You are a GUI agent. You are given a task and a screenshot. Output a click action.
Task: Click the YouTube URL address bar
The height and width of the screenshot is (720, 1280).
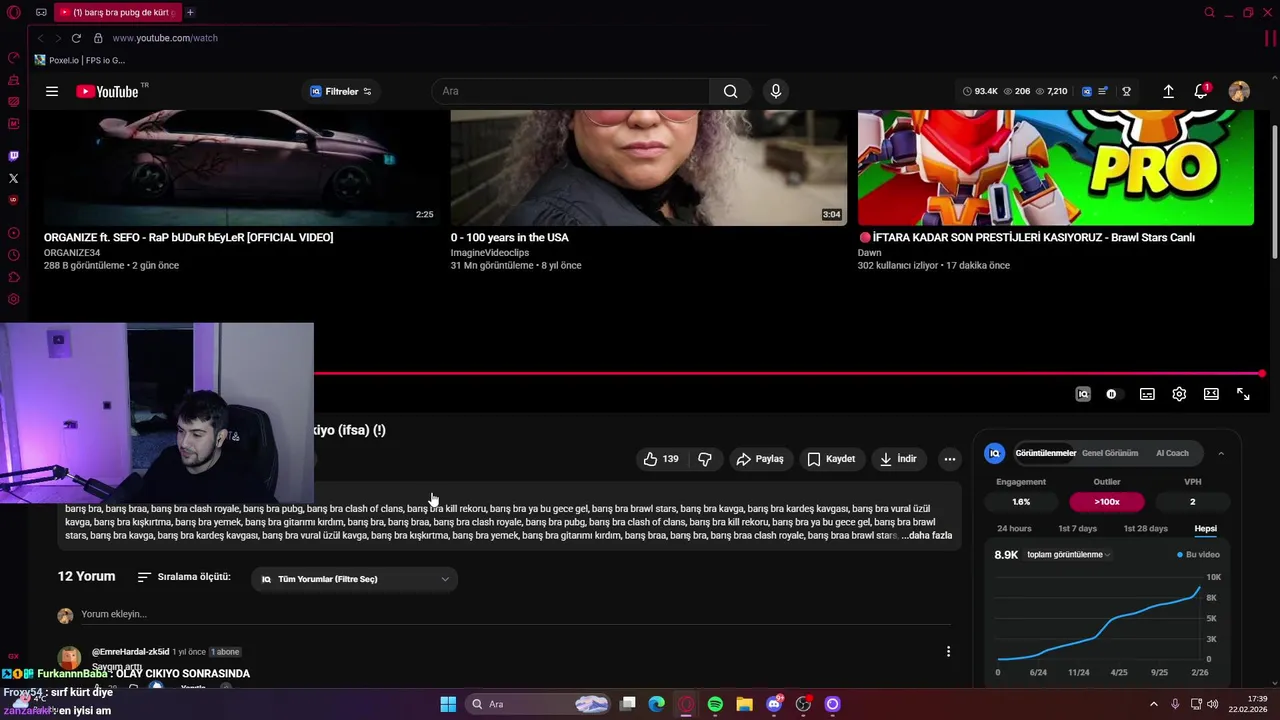coord(165,38)
